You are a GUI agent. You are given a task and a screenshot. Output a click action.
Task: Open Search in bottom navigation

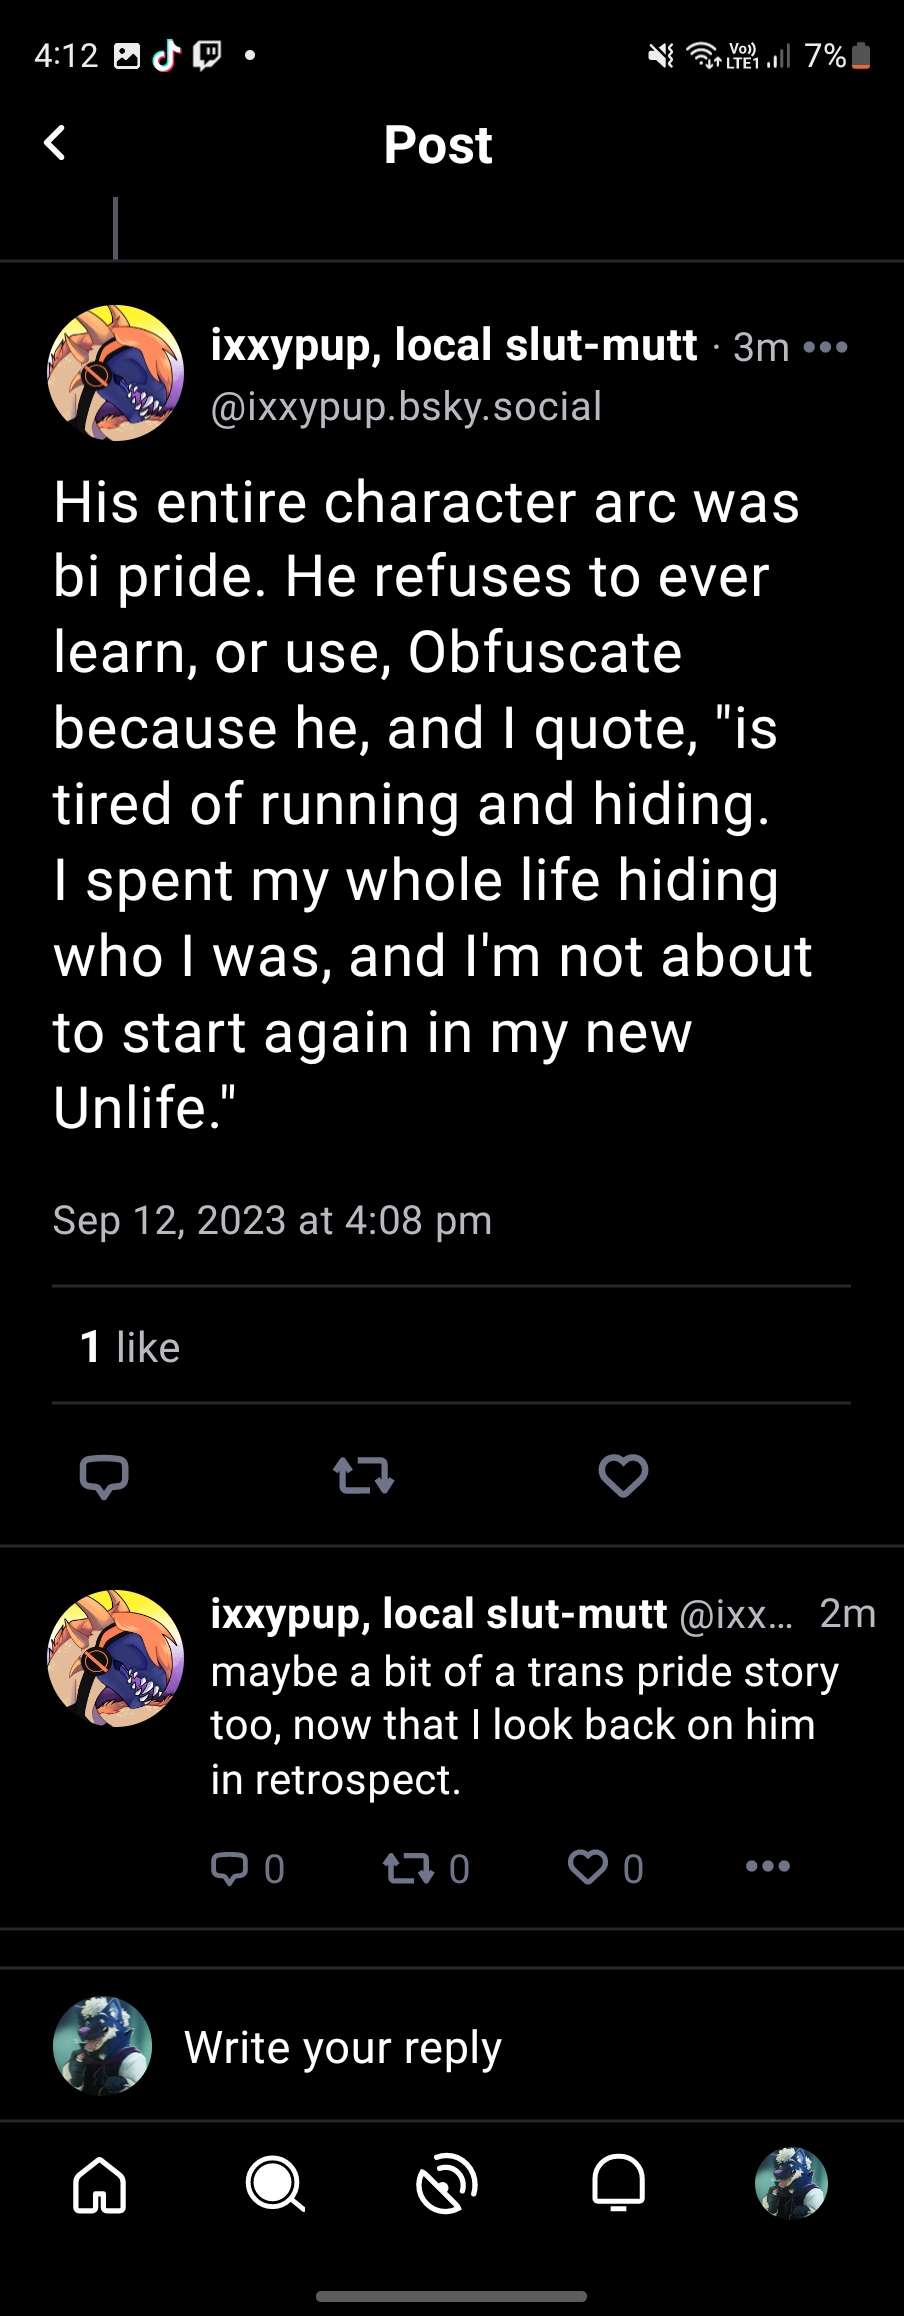[x=274, y=2184]
